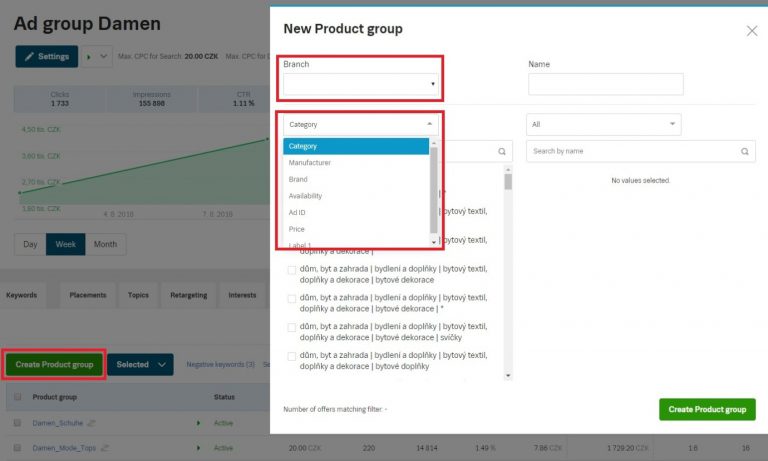Open the Damen_Schuhe product group link
768x461 pixels.
coord(57,423)
